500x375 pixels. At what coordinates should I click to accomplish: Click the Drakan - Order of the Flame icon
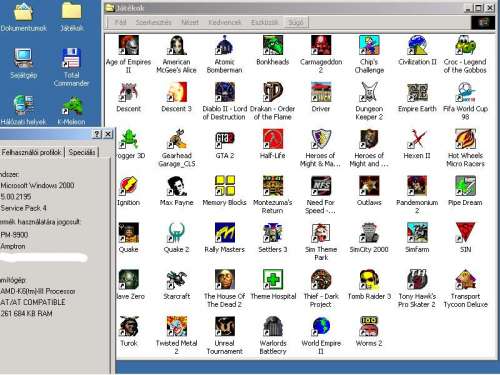(273, 92)
